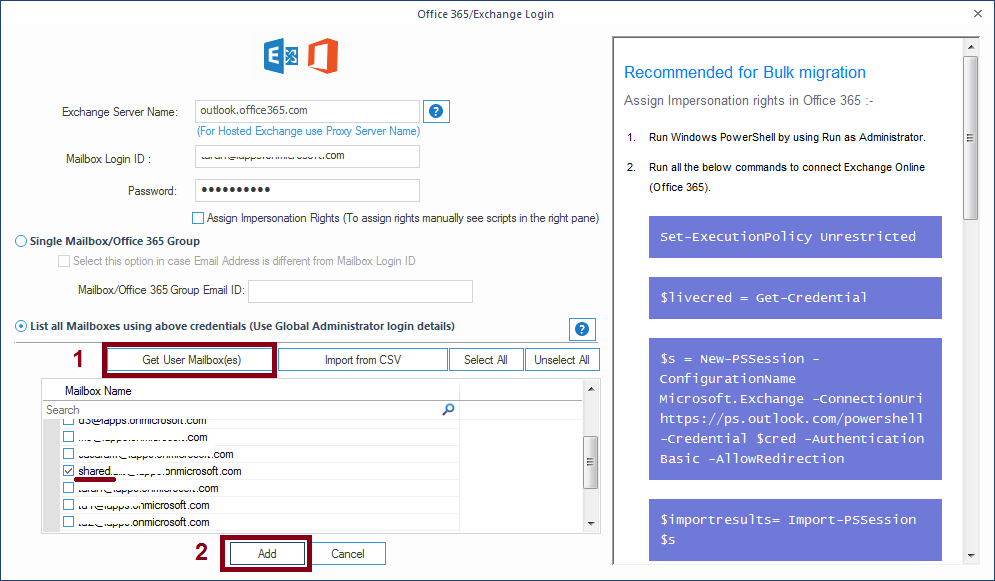Click 'For Hosted Exchange use Proxy Server Name' text
This screenshot has width=995, height=581.
coord(308,131)
